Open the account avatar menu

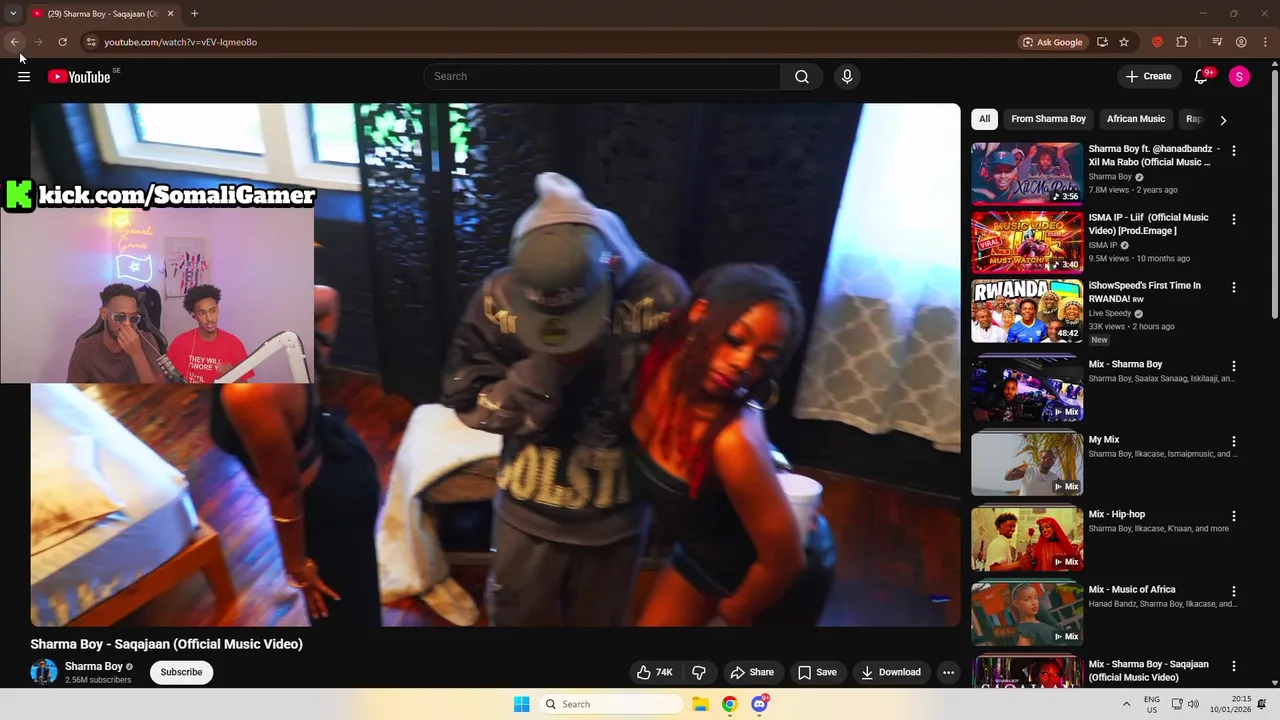click(x=1239, y=76)
